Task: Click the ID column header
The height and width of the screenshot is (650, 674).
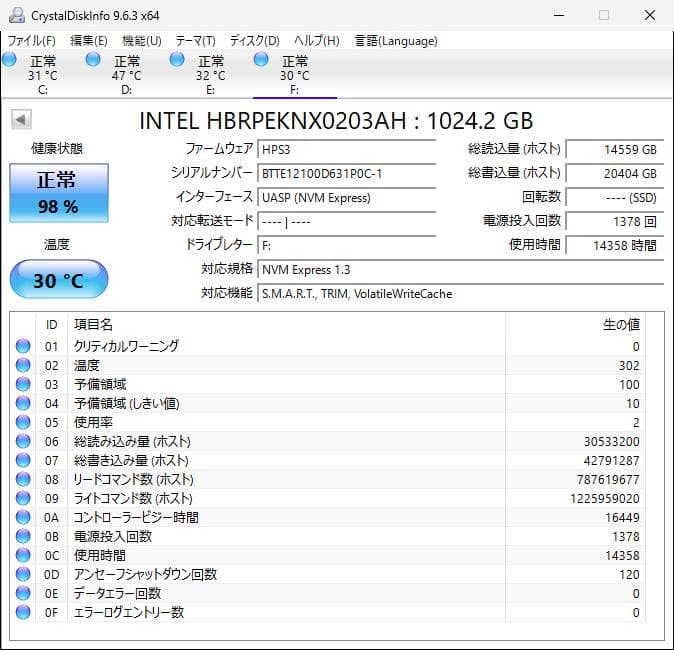Action: pyautogui.click(x=52, y=325)
